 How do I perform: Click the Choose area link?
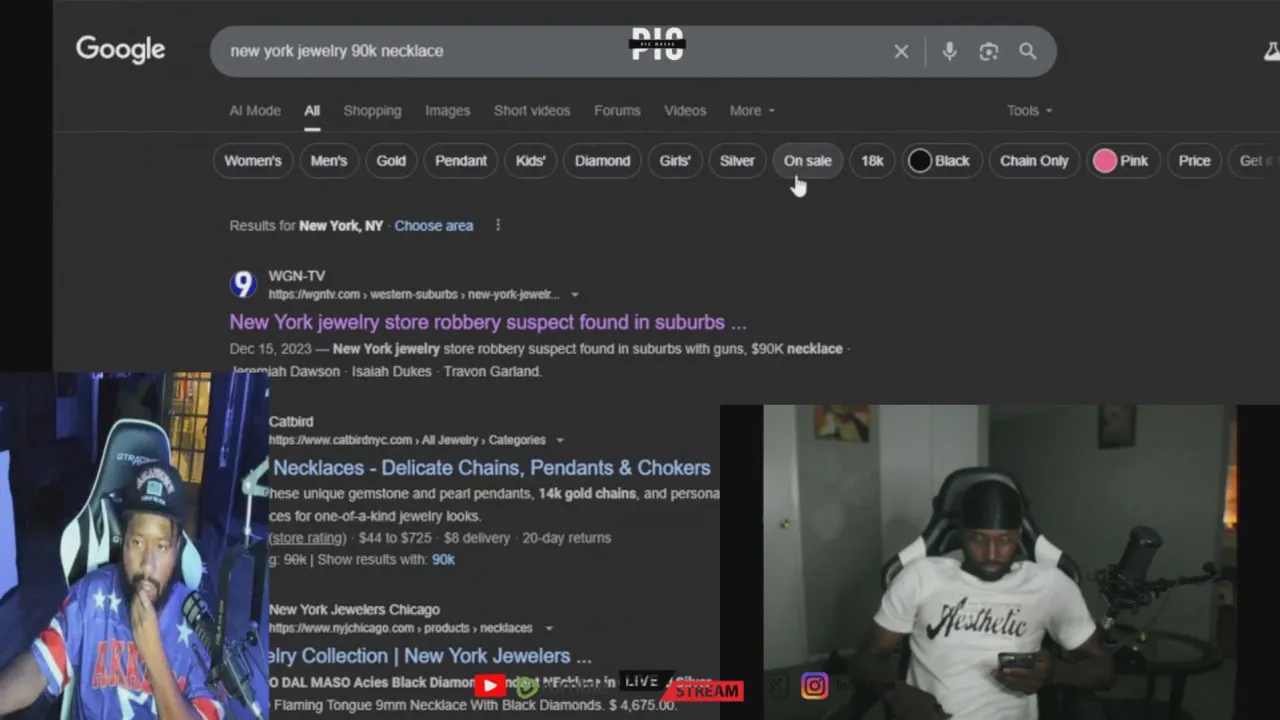tap(433, 226)
